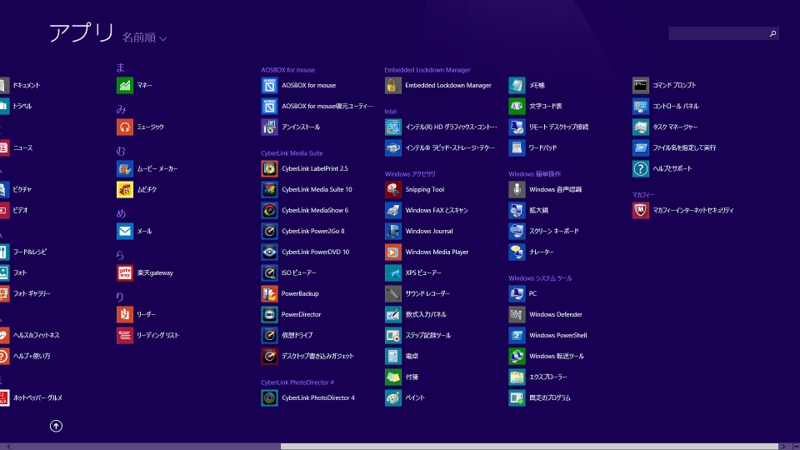Launch the ミュージック headphone icon

pyautogui.click(x=124, y=127)
